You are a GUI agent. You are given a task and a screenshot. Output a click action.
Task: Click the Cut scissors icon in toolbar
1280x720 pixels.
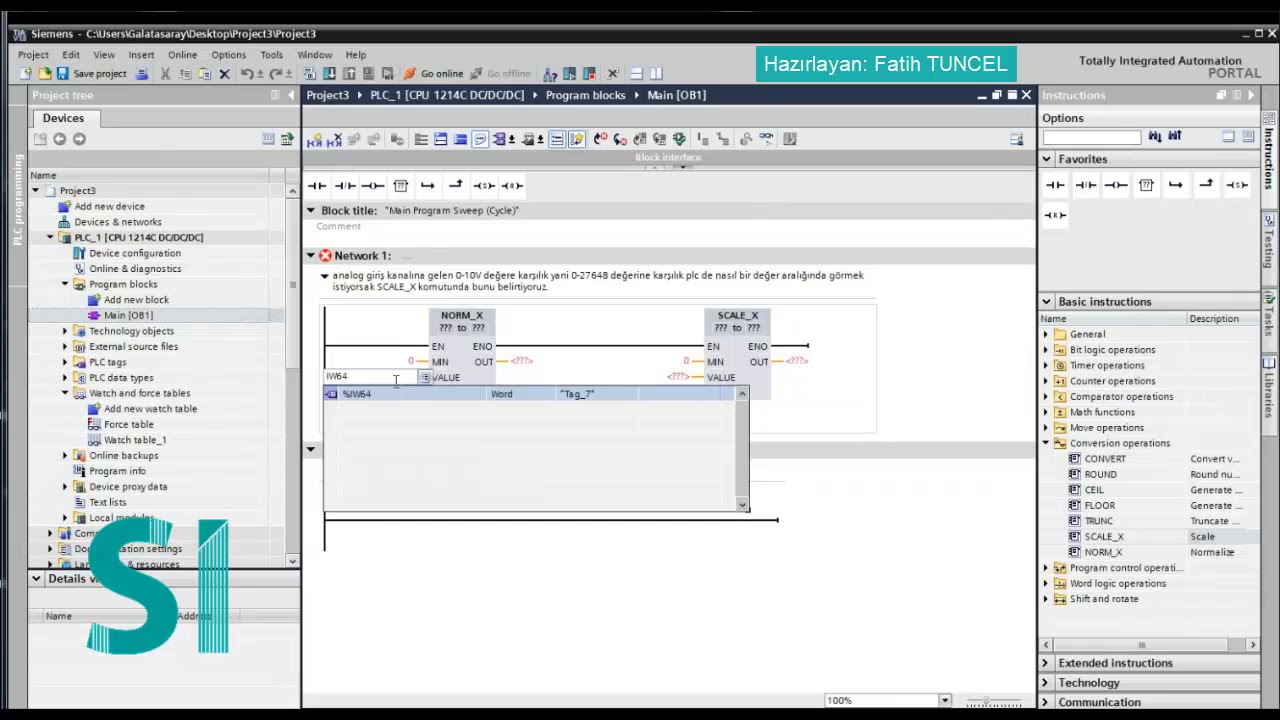click(x=165, y=74)
